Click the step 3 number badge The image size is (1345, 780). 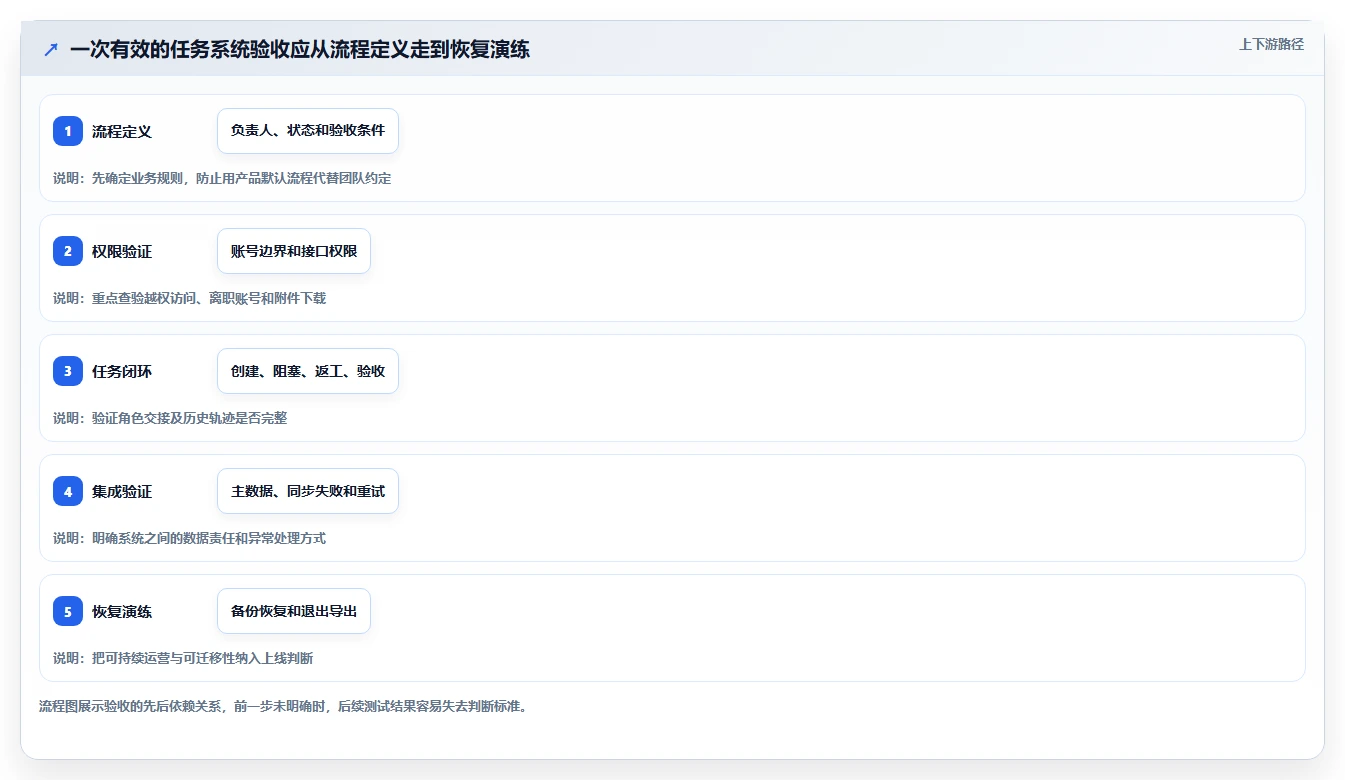pyautogui.click(x=68, y=371)
